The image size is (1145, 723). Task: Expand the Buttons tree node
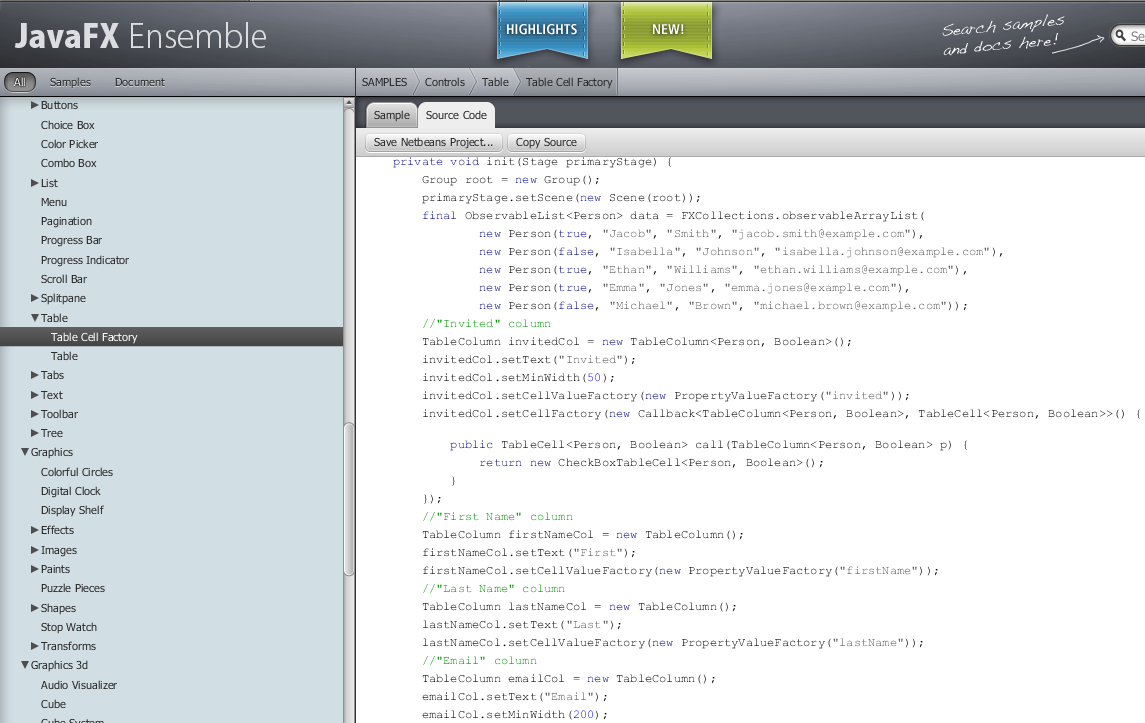click(x=35, y=105)
